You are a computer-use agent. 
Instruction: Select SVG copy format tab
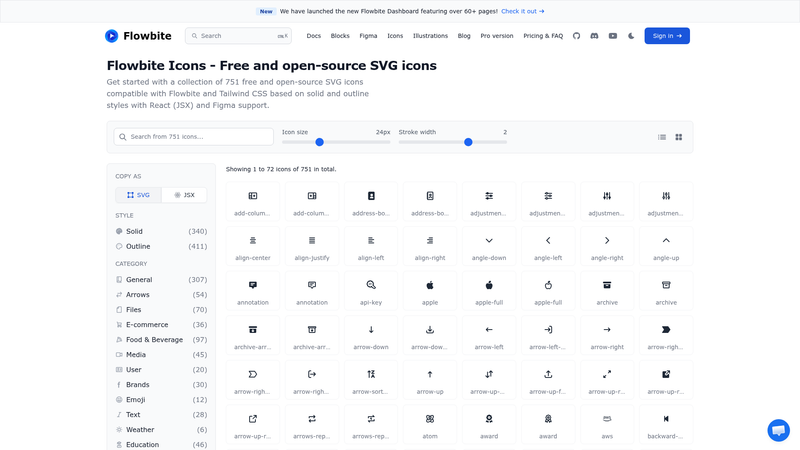coord(138,195)
